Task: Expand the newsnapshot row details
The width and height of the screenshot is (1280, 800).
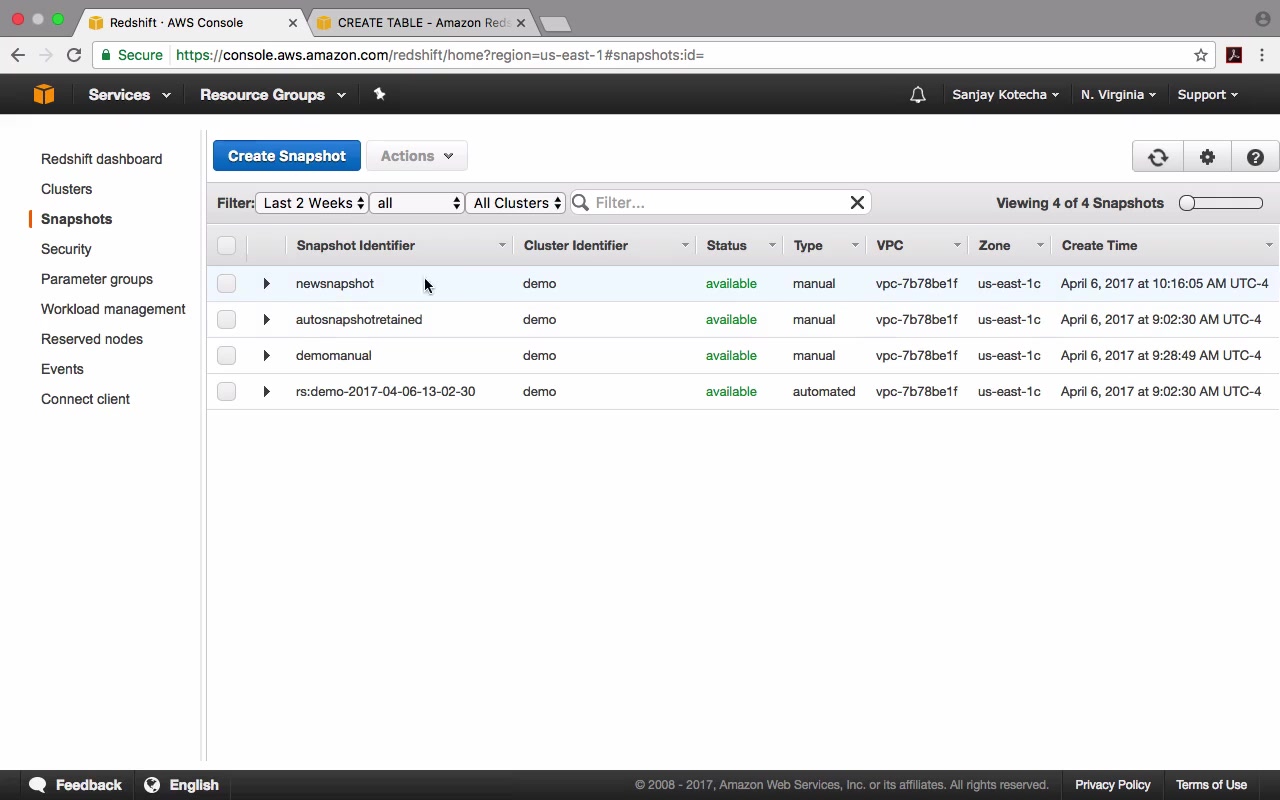Action: tap(266, 284)
